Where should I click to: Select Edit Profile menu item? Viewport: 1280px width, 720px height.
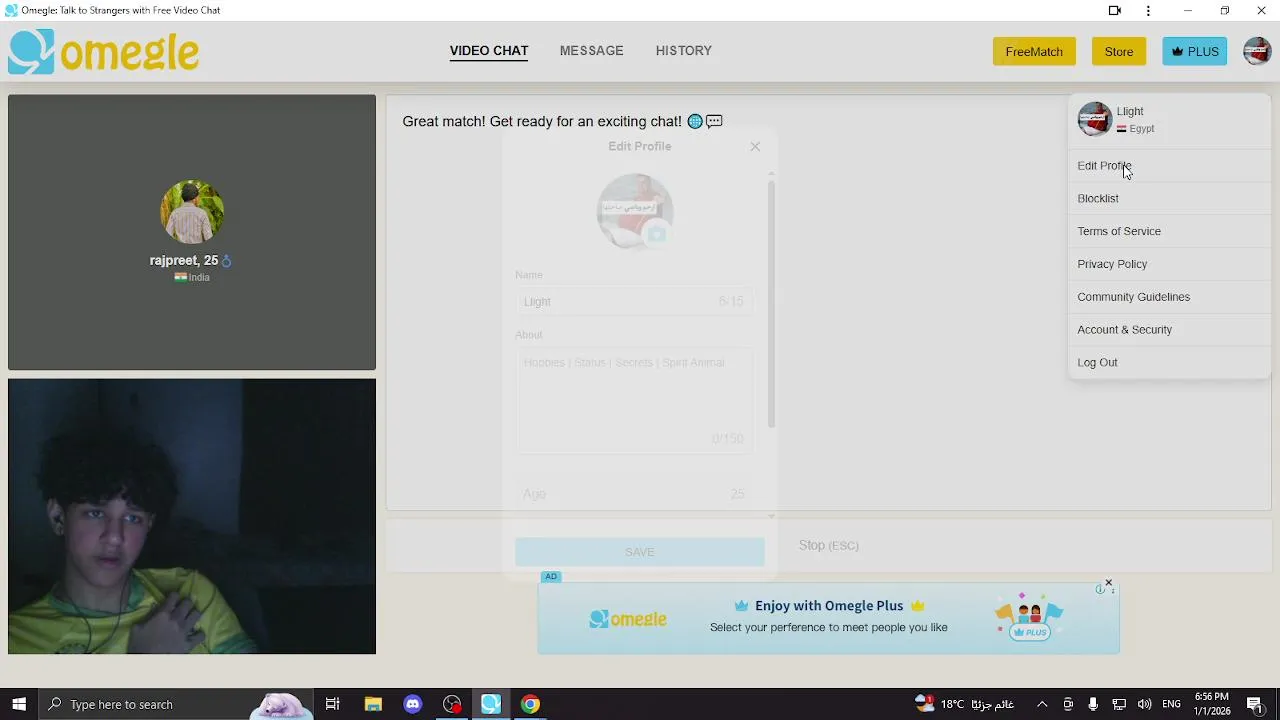(1169, 166)
